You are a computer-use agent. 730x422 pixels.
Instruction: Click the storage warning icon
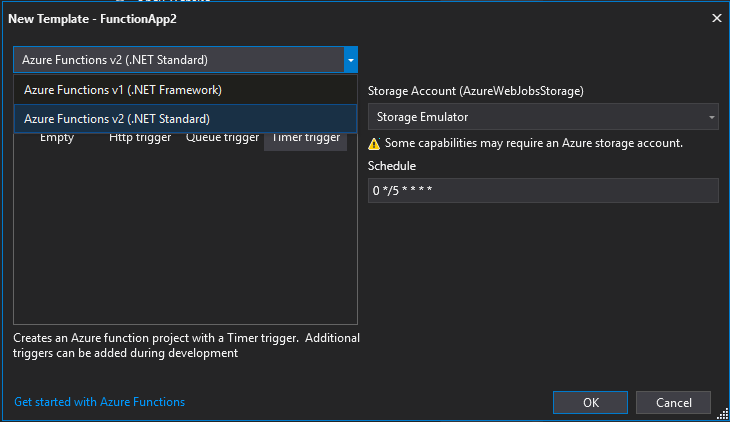(x=374, y=143)
